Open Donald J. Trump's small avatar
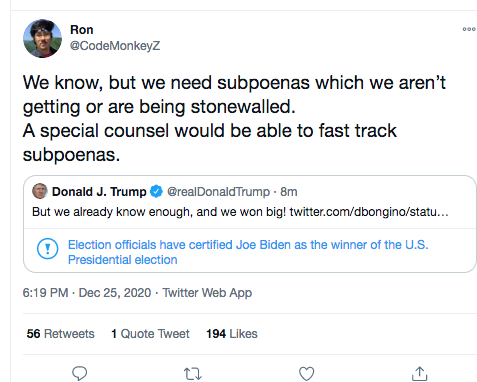 40,191
